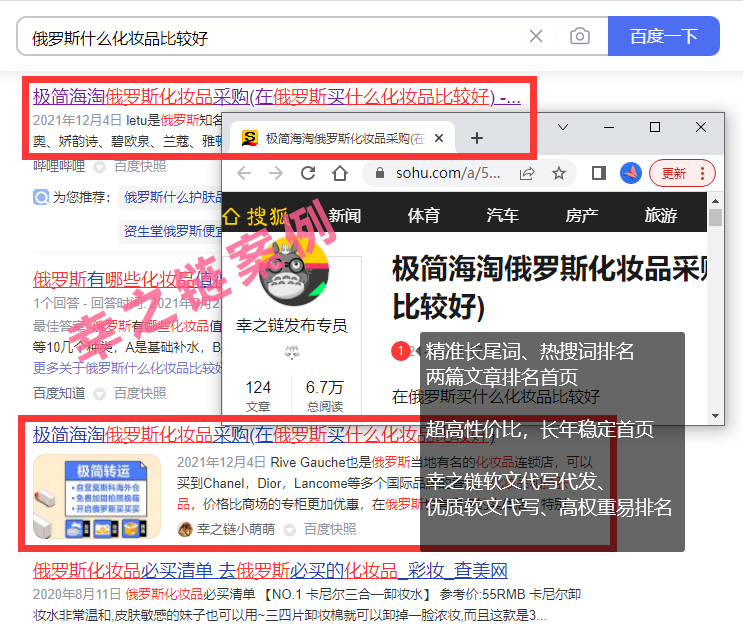Screen dimensions: 743x629
Task: Click the 极简转运 result thumbnail image
Action: coord(97,496)
